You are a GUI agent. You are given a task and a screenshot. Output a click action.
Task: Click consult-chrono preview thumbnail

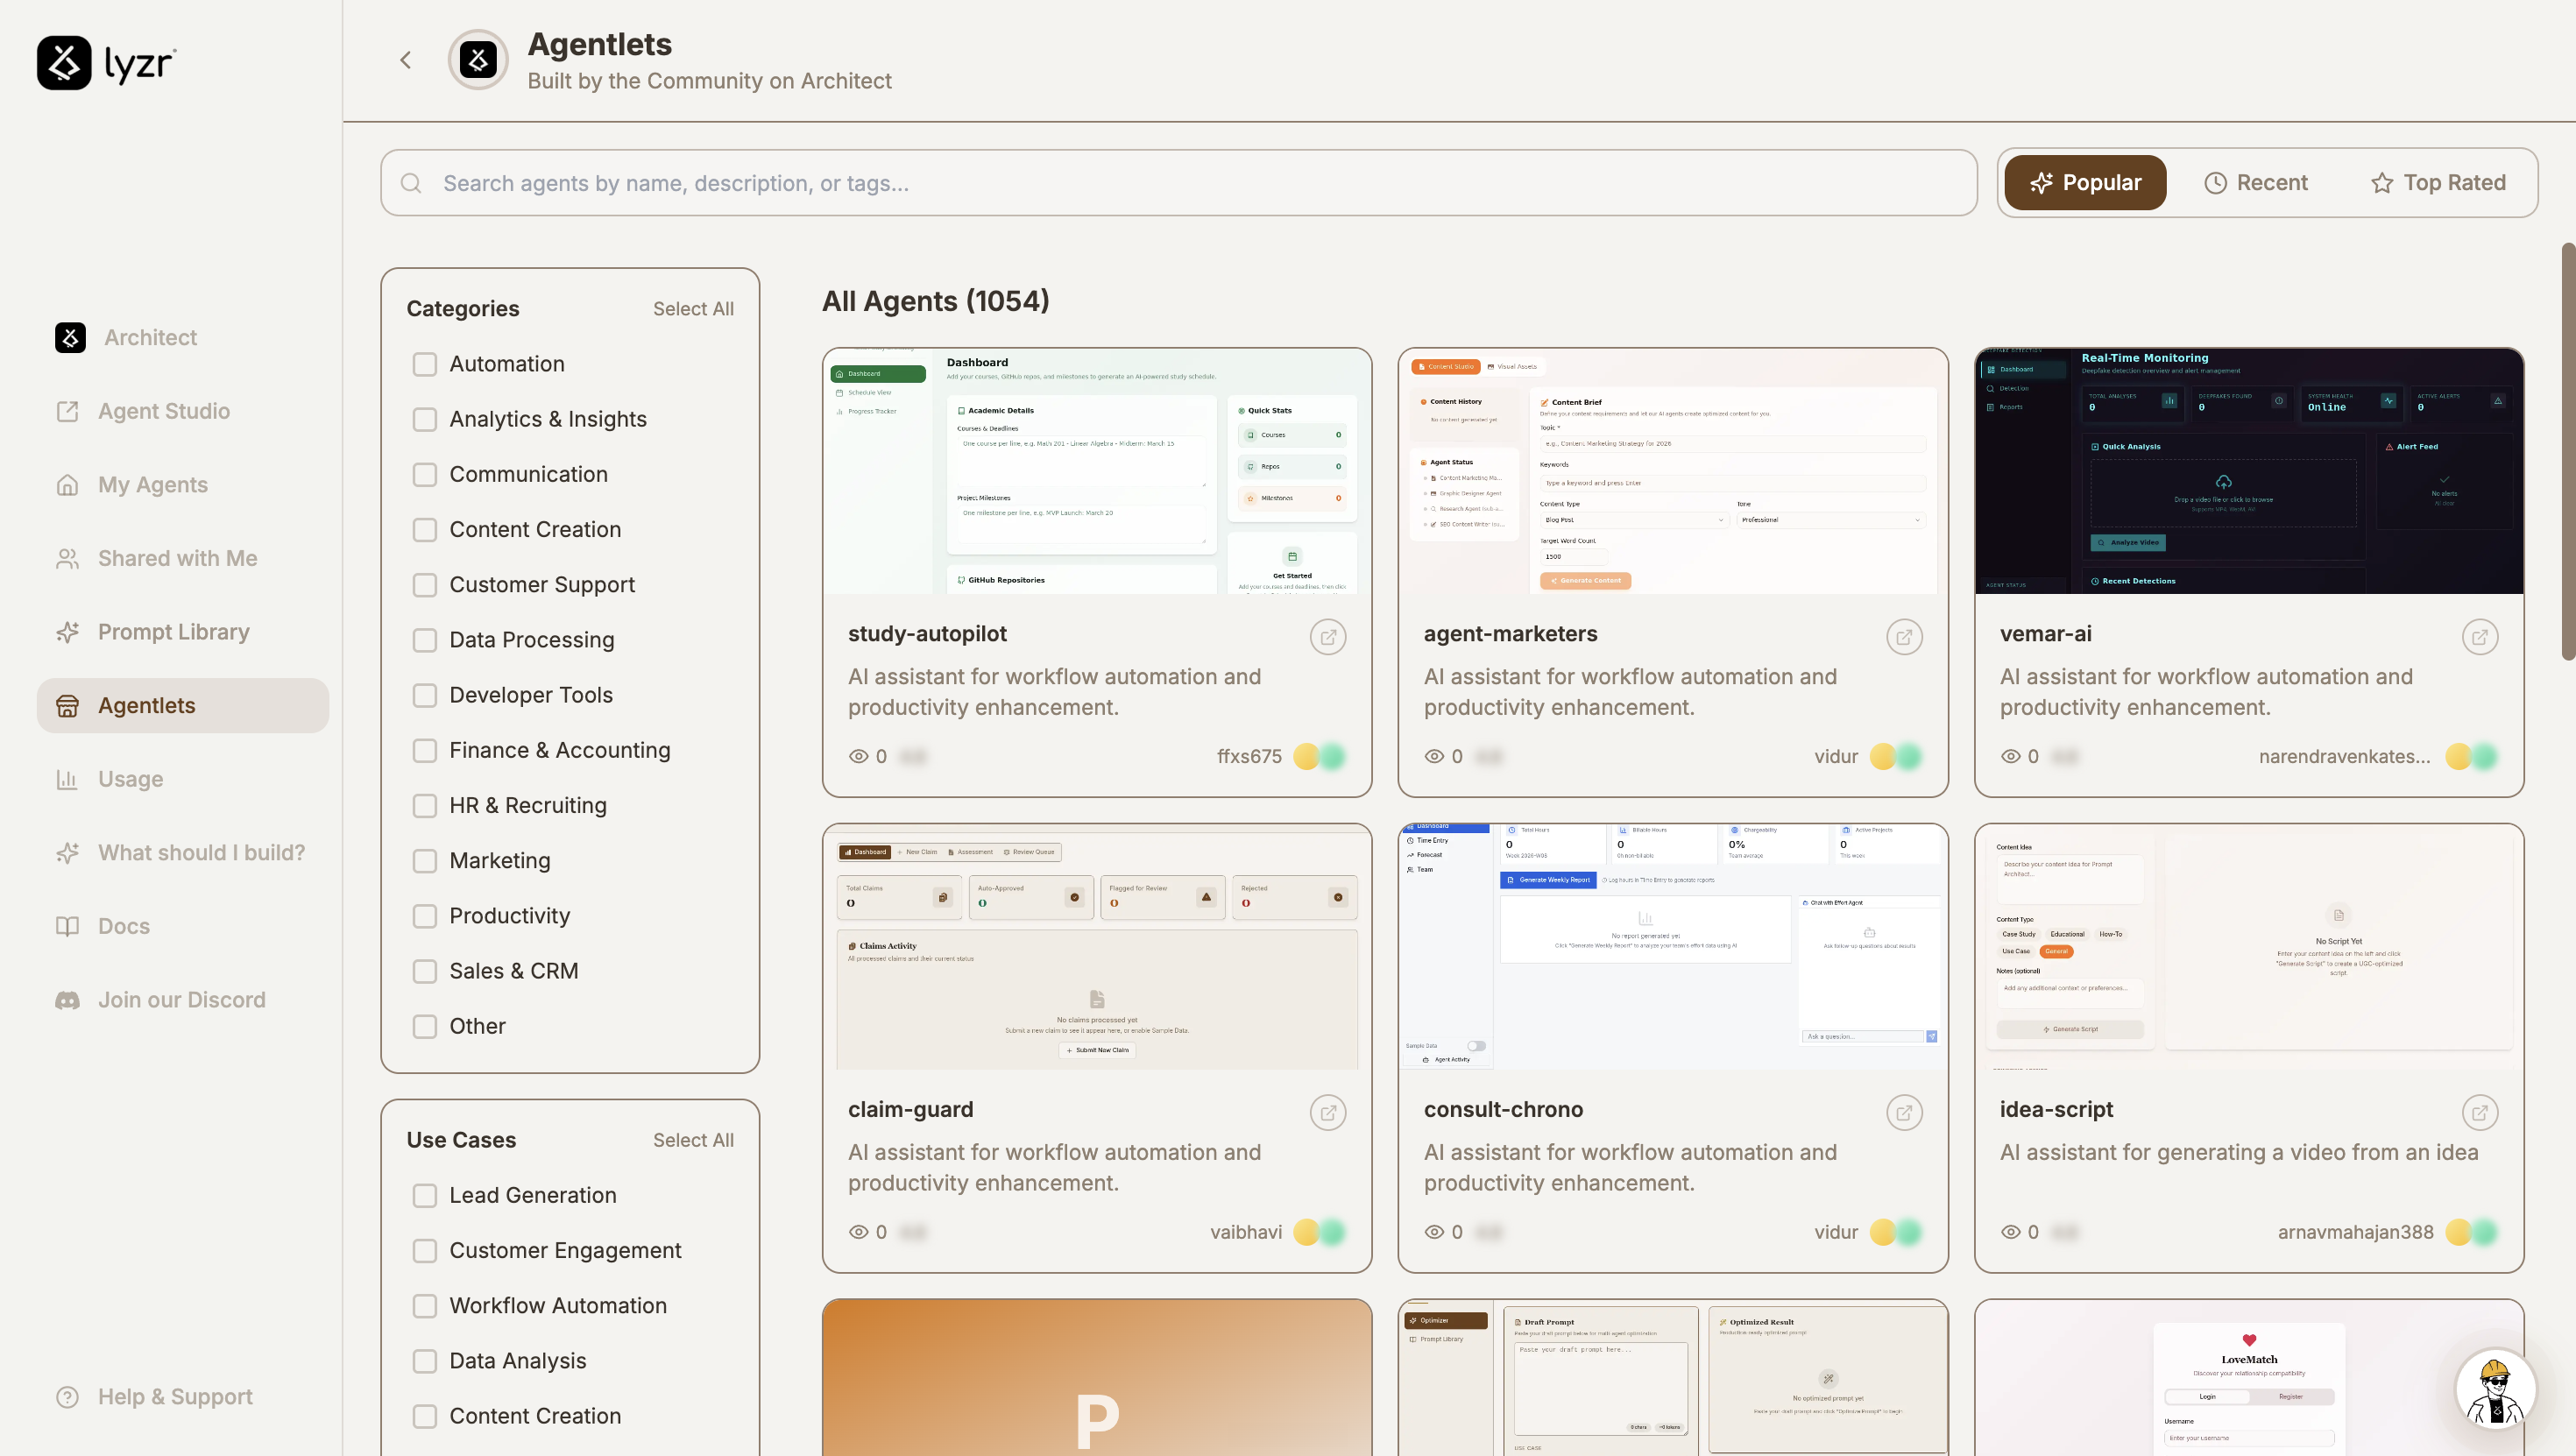point(1673,947)
